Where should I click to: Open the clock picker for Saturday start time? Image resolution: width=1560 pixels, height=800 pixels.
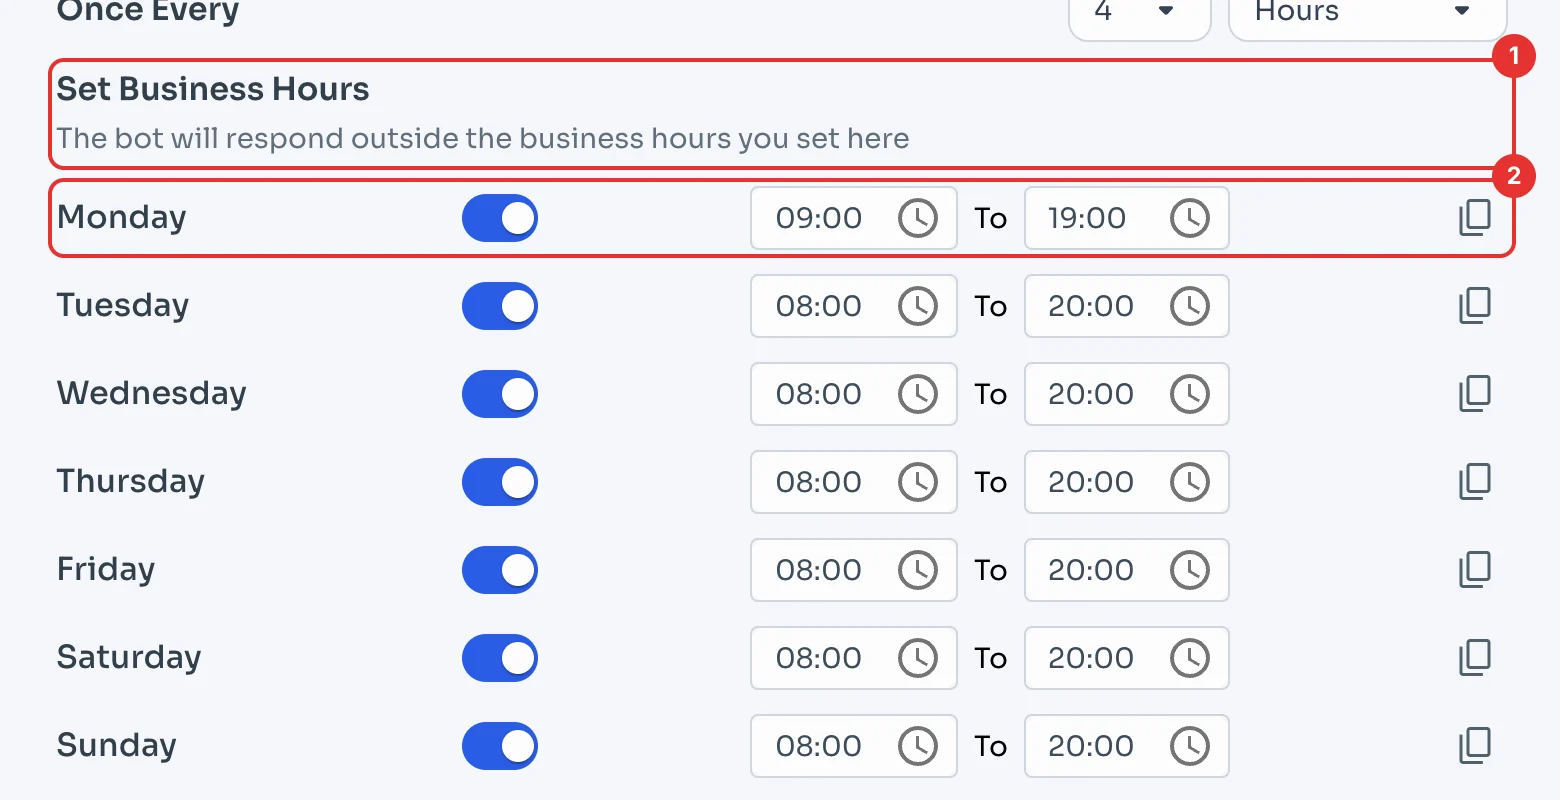pyautogui.click(x=917, y=658)
